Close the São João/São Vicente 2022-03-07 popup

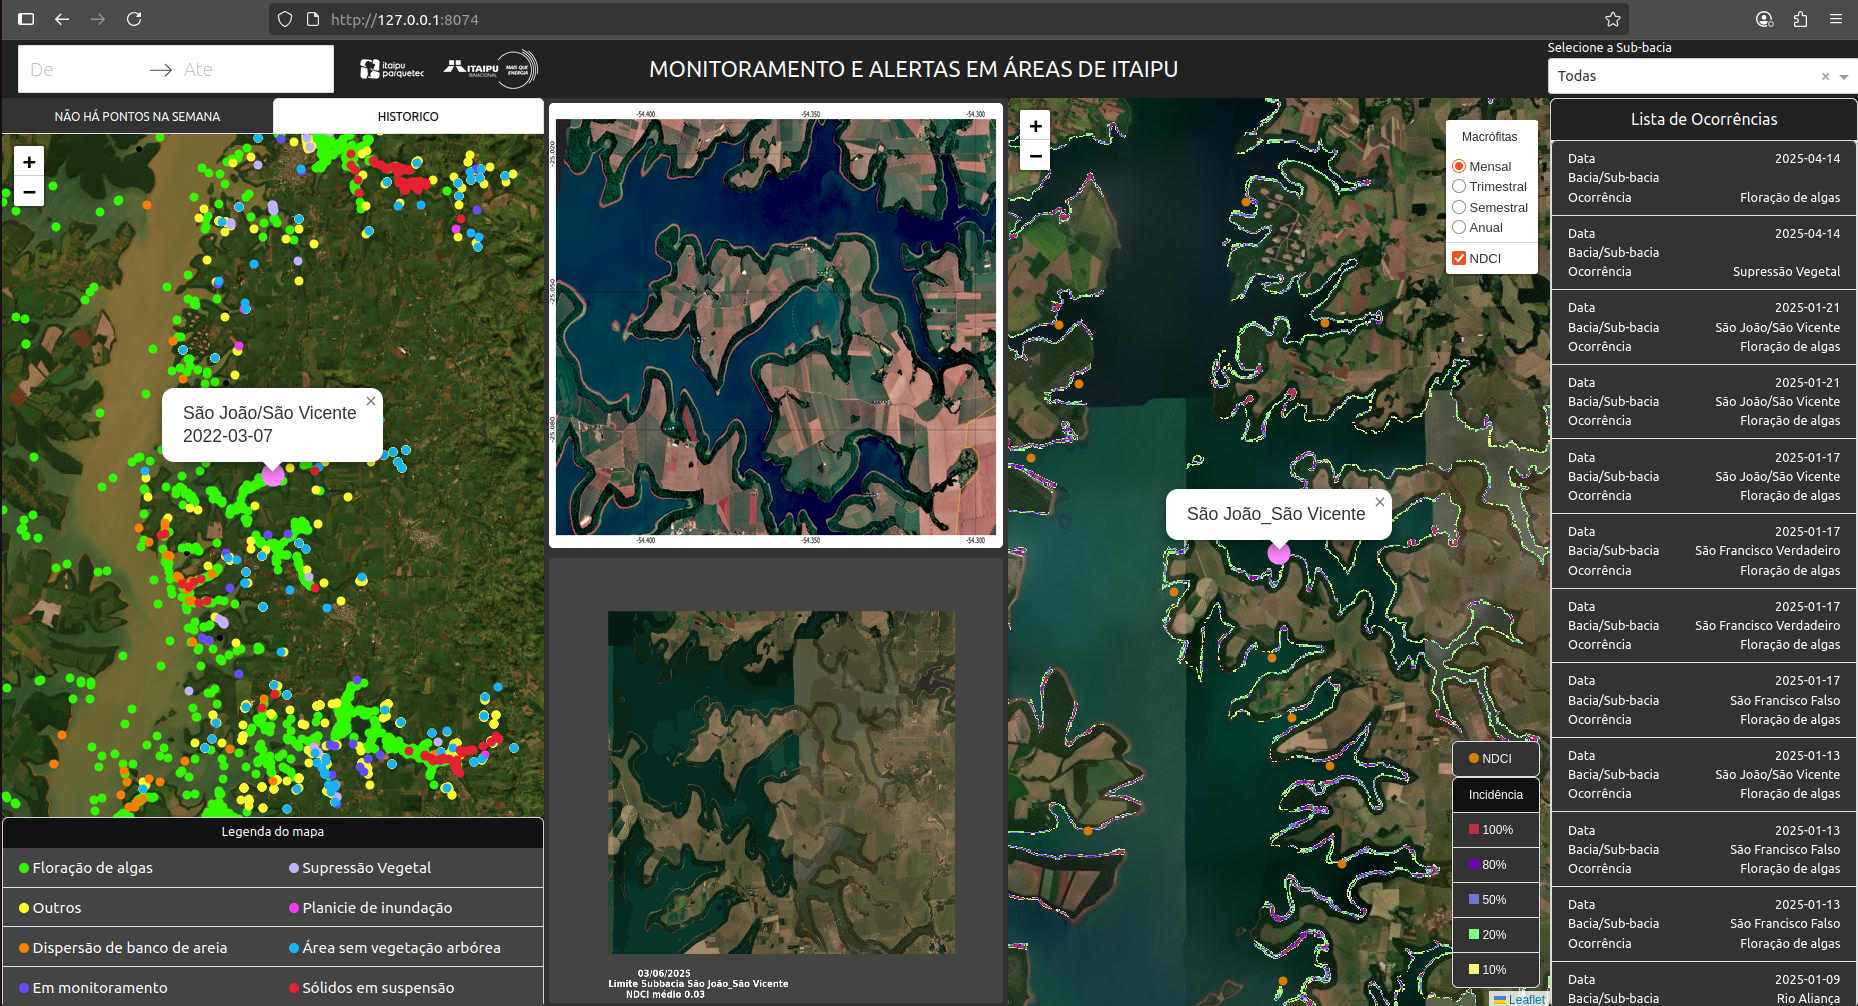371,401
